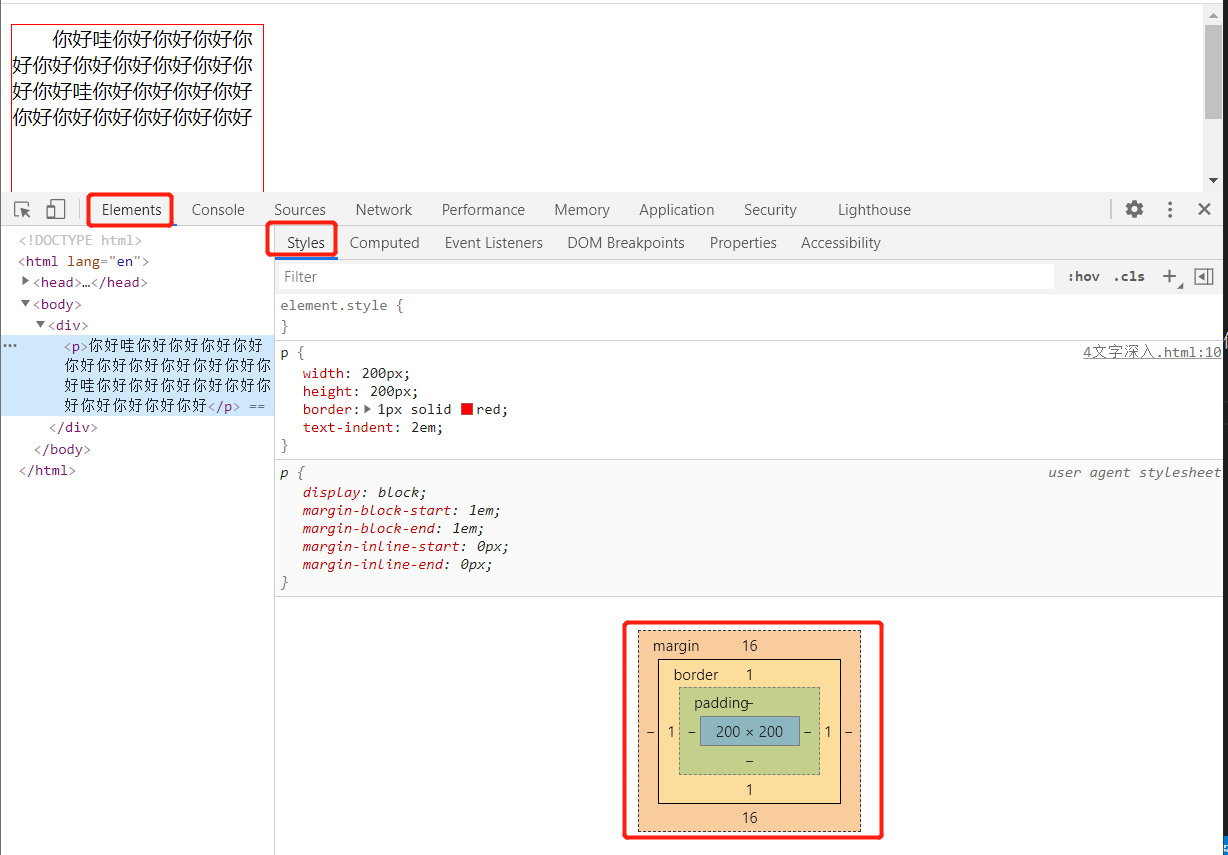This screenshot has height=855, width=1228.
Task: Expand the head element node
Action: 26,281
